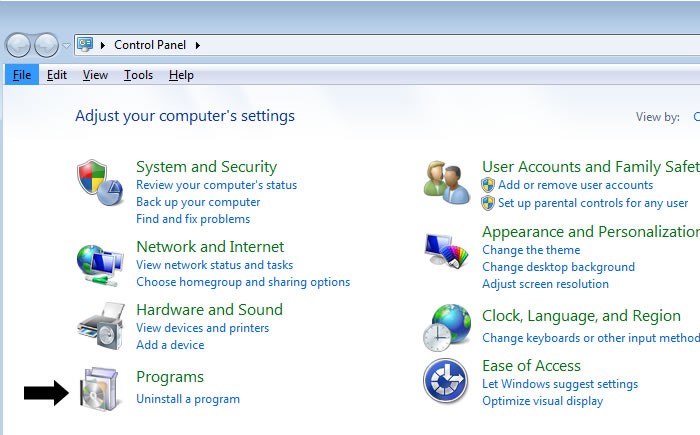Click the Forward navigation arrow button

point(46,45)
